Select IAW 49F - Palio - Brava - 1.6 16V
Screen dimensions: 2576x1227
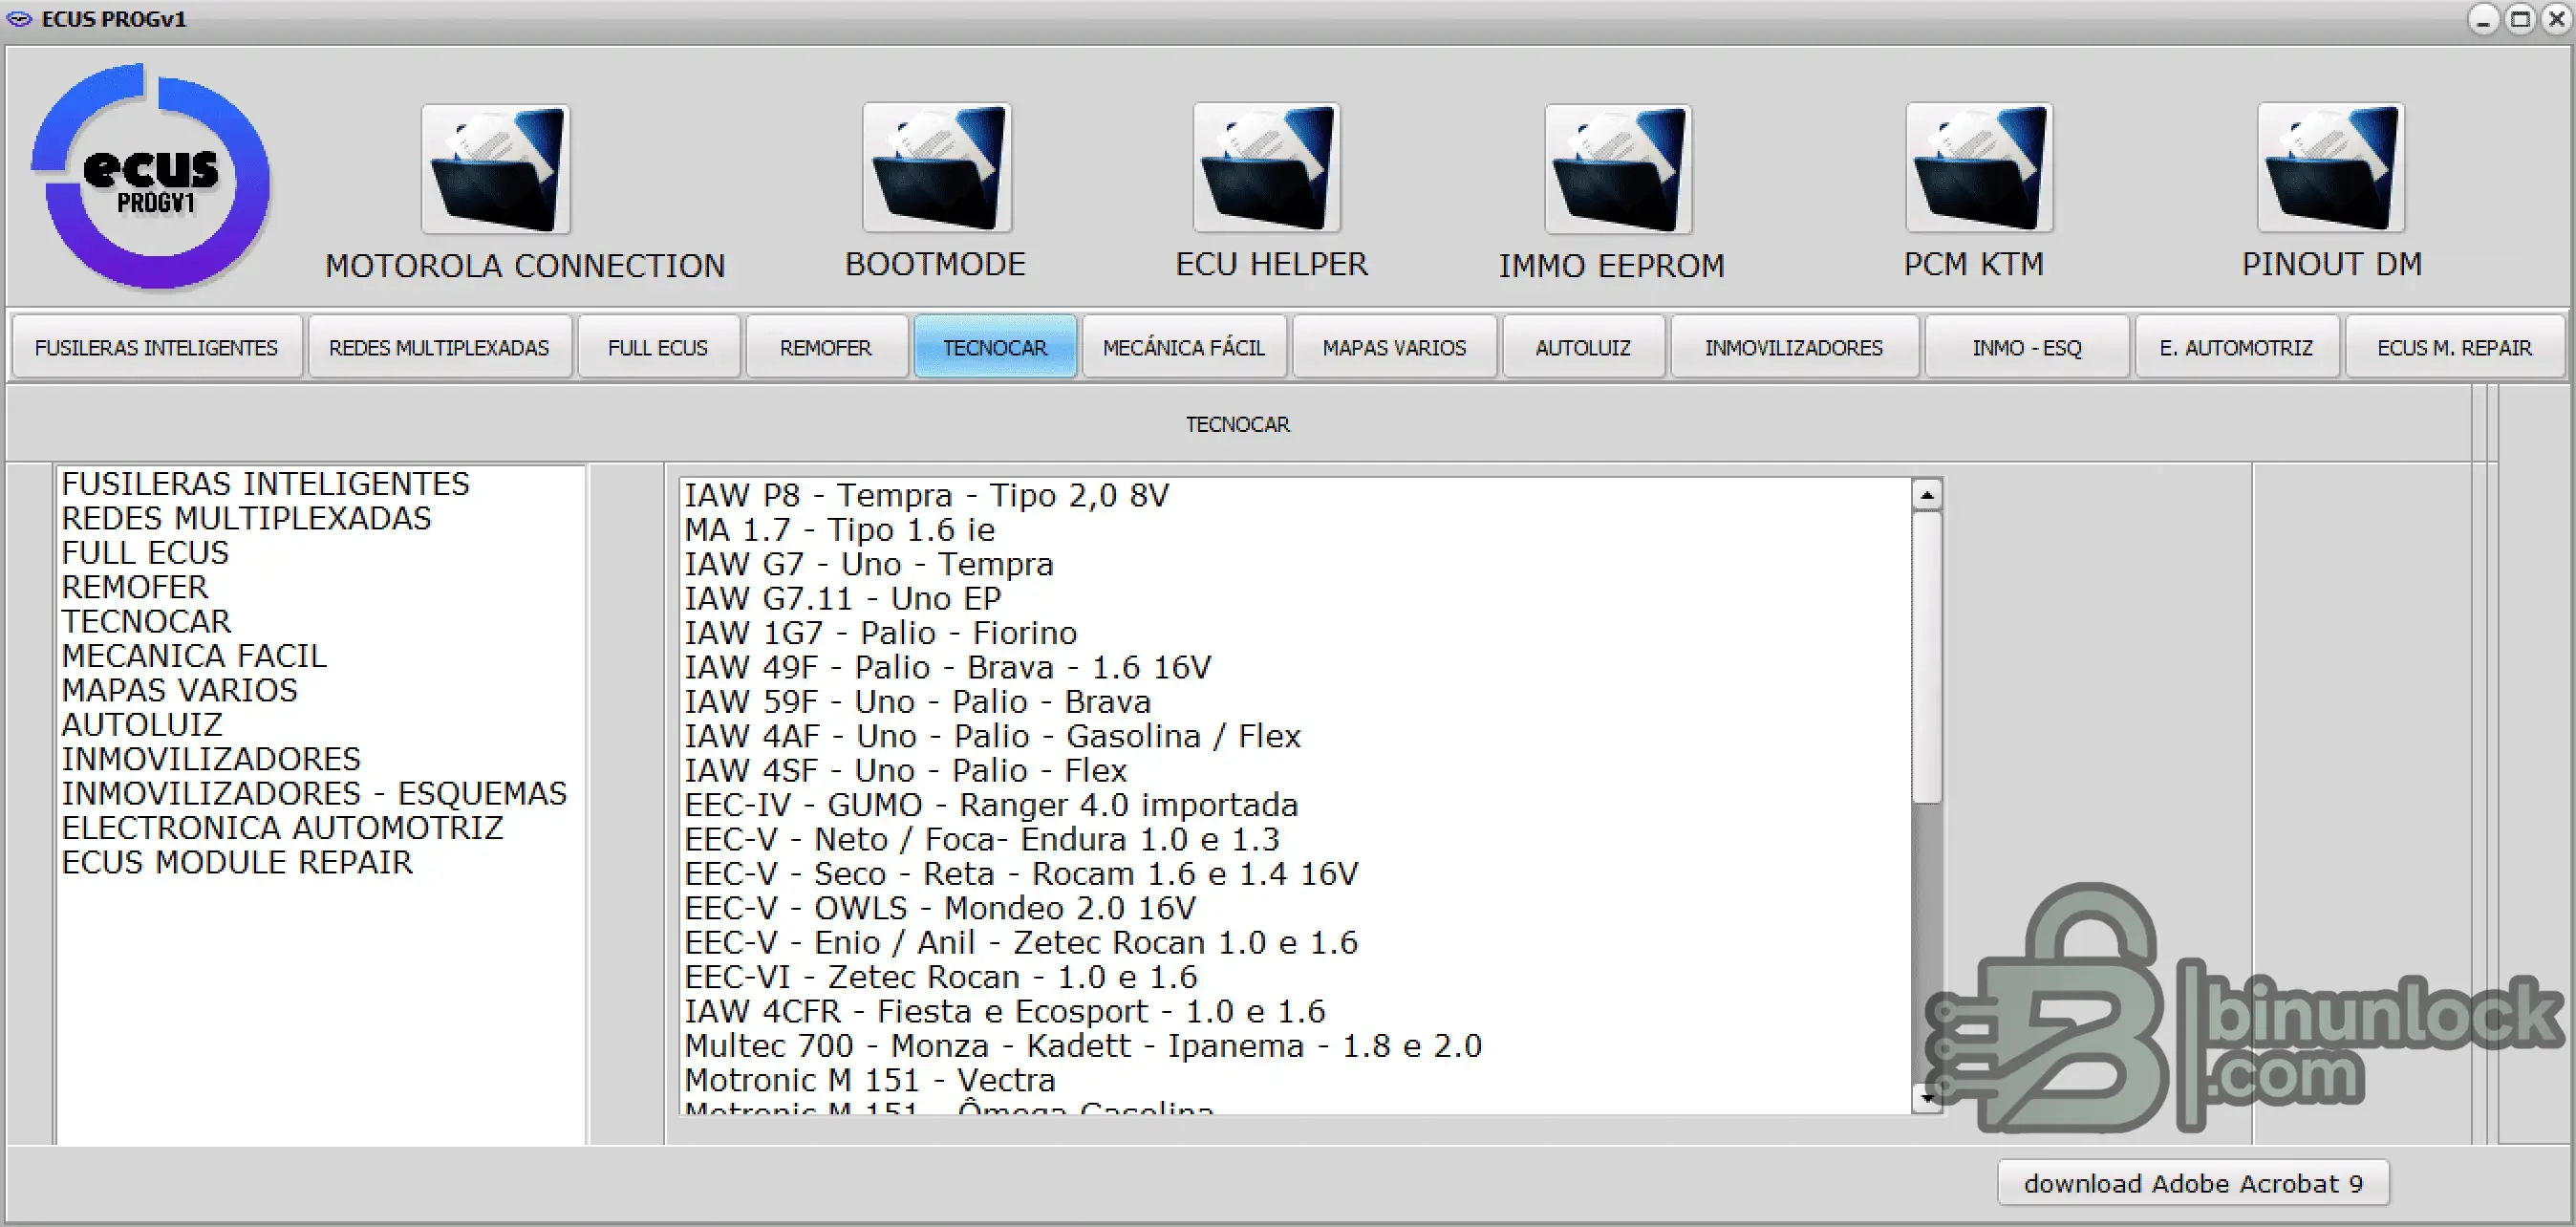pos(948,668)
